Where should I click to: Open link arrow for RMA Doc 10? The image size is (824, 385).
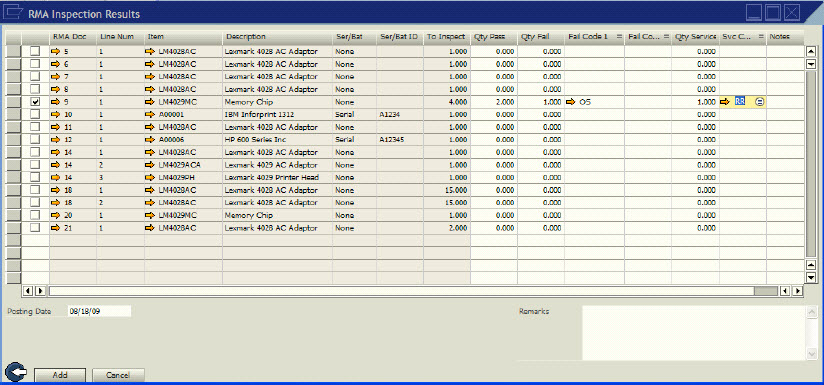[56, 115]
